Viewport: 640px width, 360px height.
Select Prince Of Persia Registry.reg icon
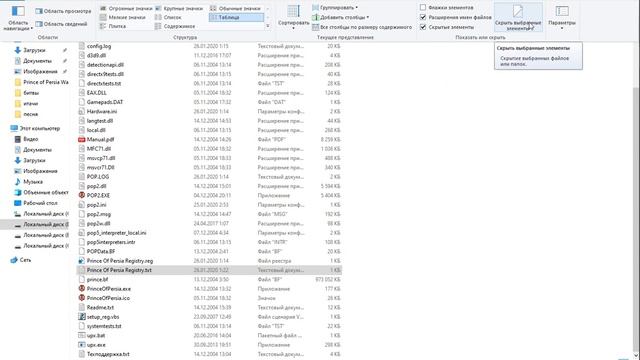point(82,261)
